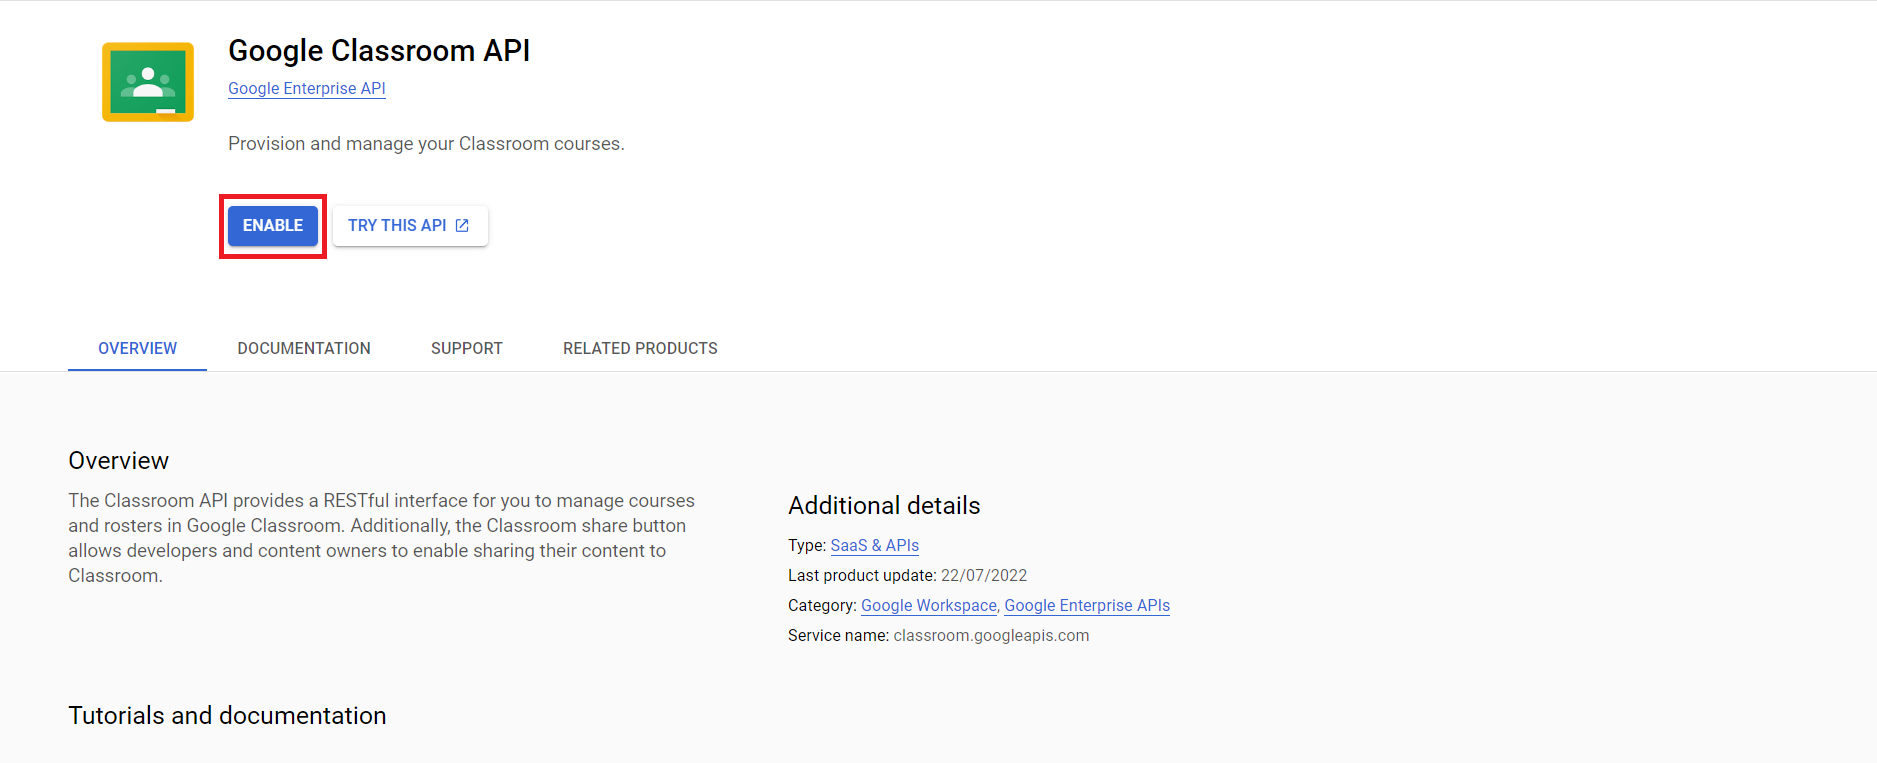The width and height of the screenshot is (1877, 763).
Task: Go to the RELATED PRODUCTS tab
Action: click(640, 348)
